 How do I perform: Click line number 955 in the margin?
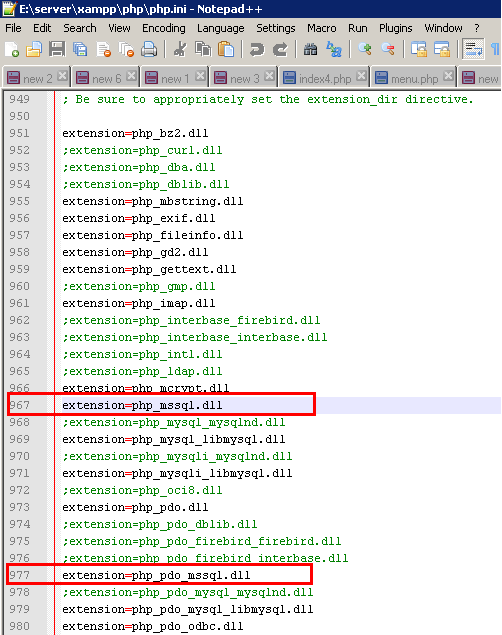[x=19, y=201]
